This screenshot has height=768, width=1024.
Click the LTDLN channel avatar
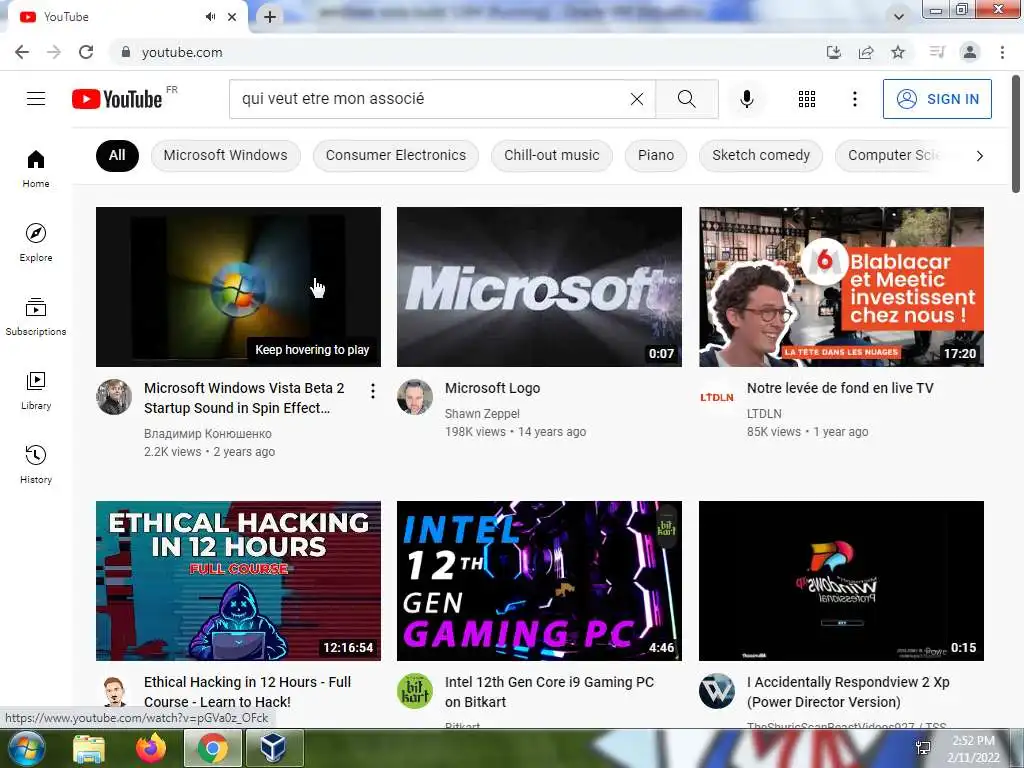coord(716,396)
